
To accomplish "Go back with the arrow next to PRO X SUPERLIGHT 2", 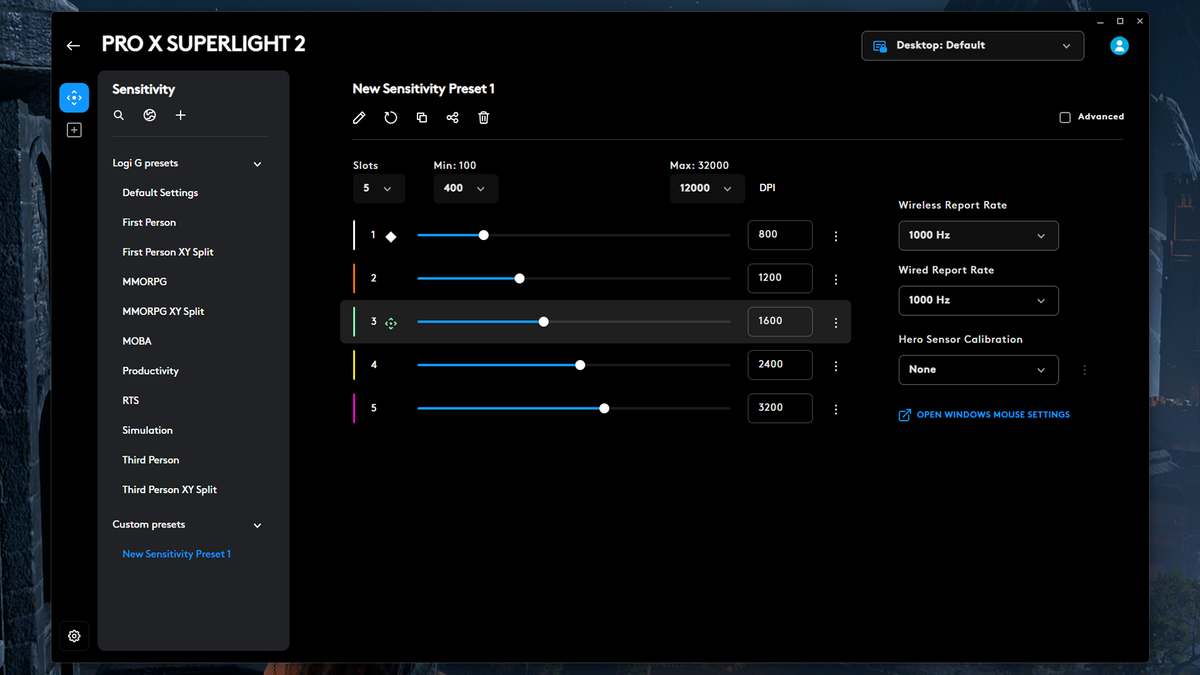I will [73, 46].
